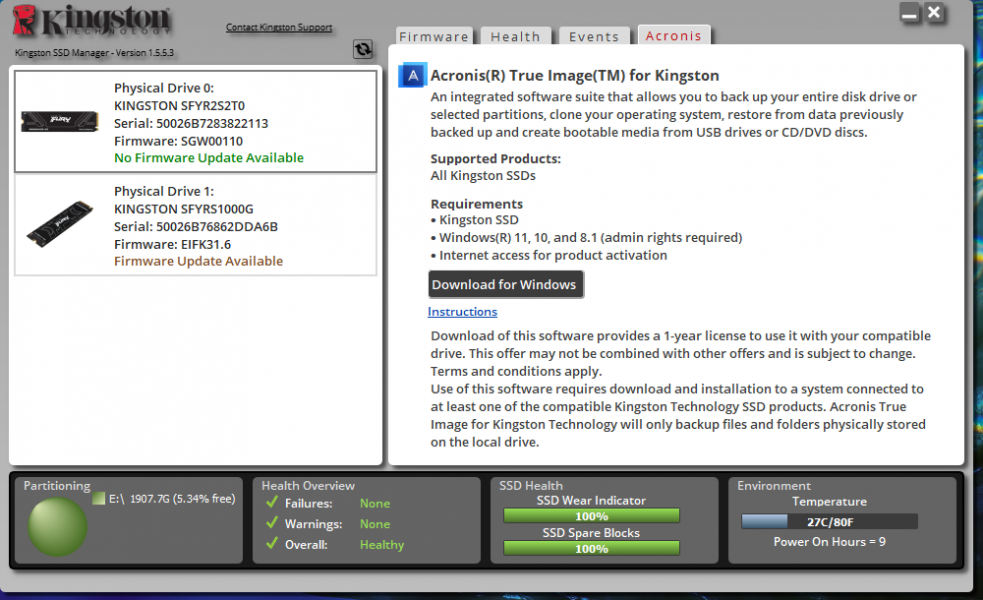Screen dimensions: 983x600
Task: Click the Acronis True Image logo icon
Action: [413, 75]
